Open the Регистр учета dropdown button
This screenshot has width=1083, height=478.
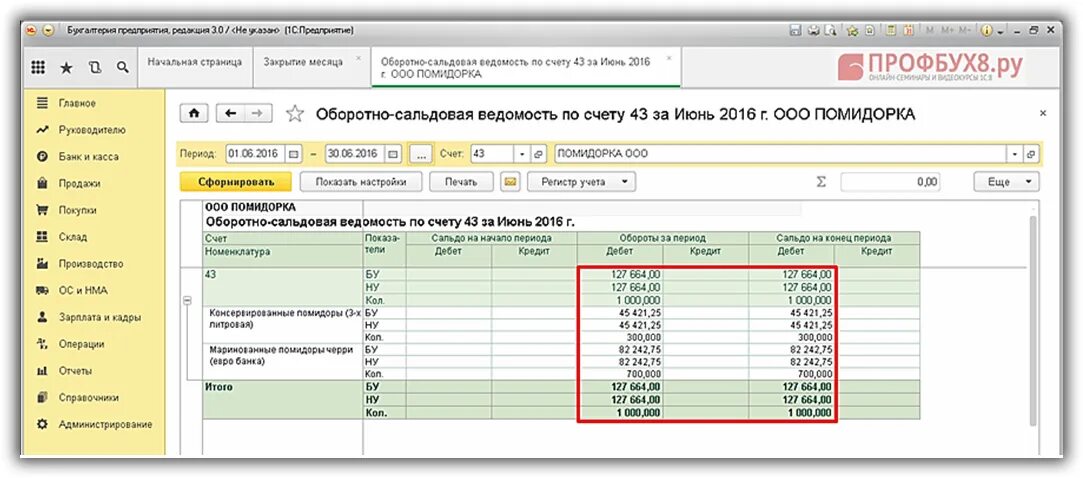582,182
